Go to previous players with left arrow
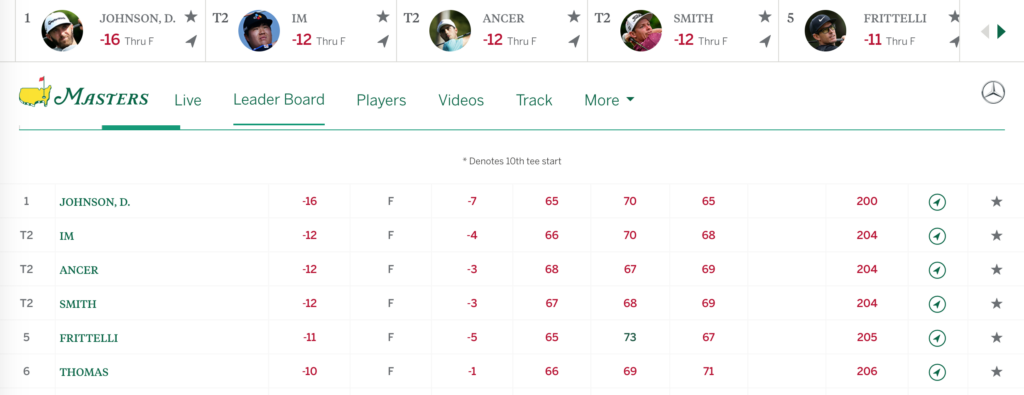This screenshot has width=1024, height=395. pos(985,31)
